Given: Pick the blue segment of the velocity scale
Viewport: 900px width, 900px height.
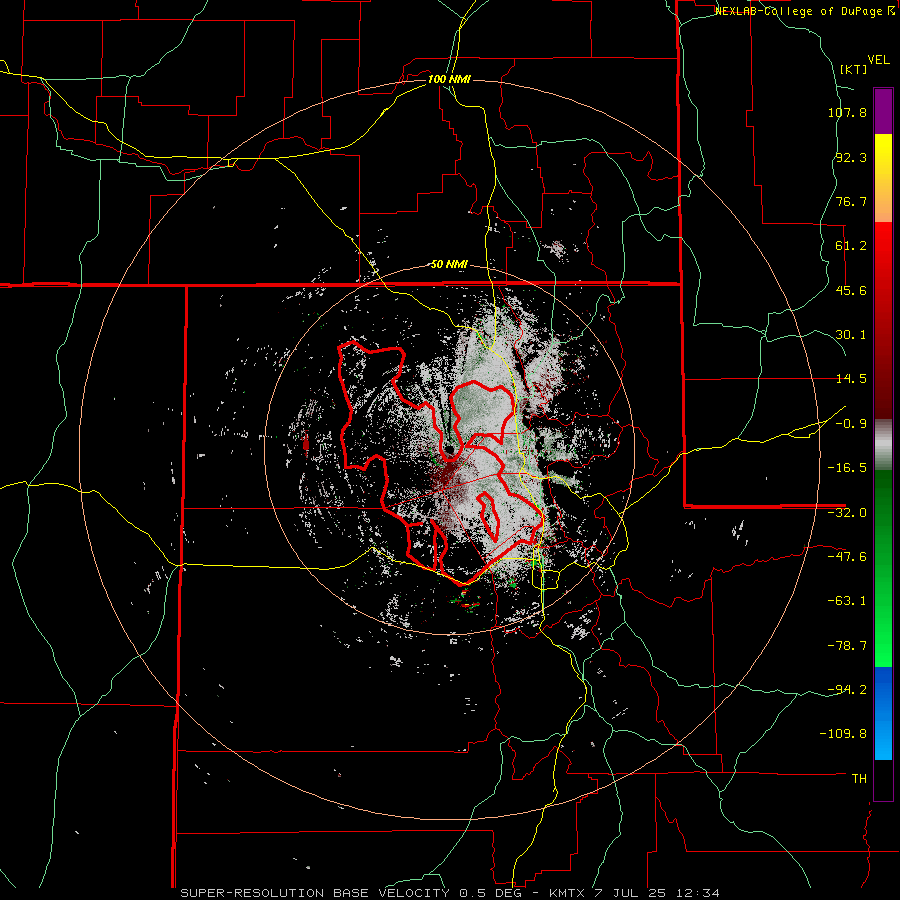Looking at the screenshot, I should click(883, 713).
